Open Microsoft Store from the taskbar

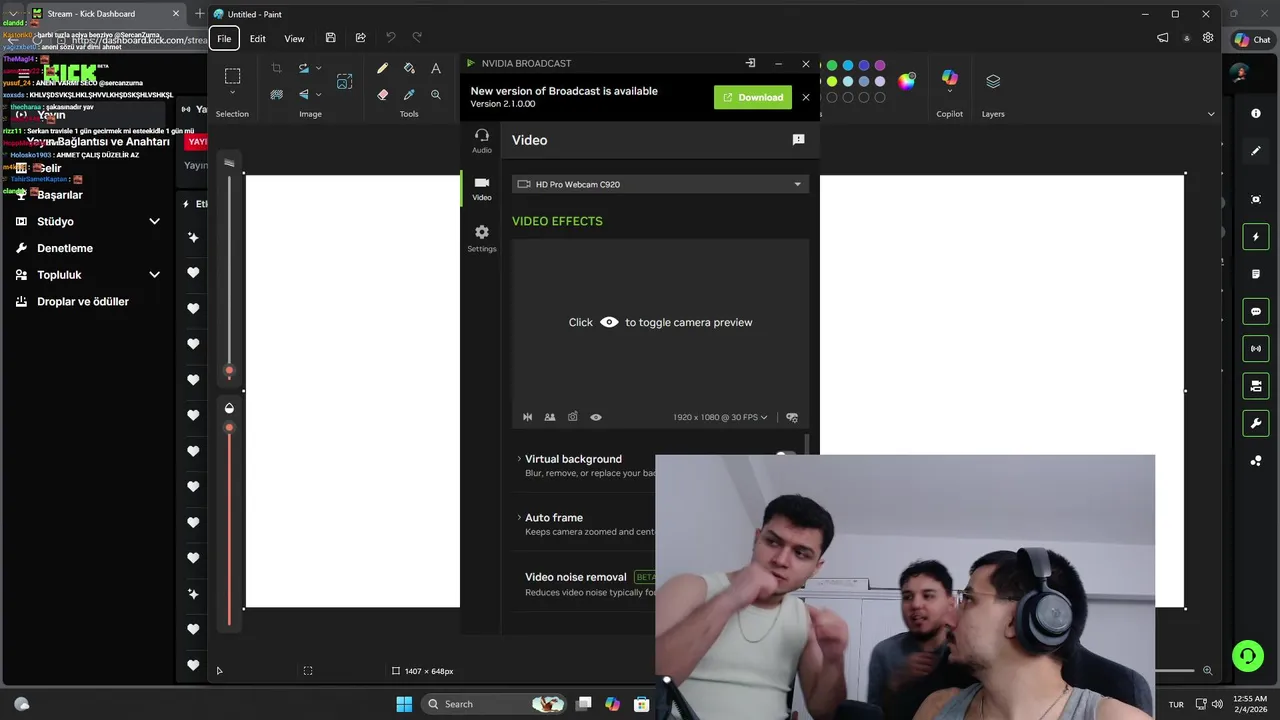tap(642, 704)
